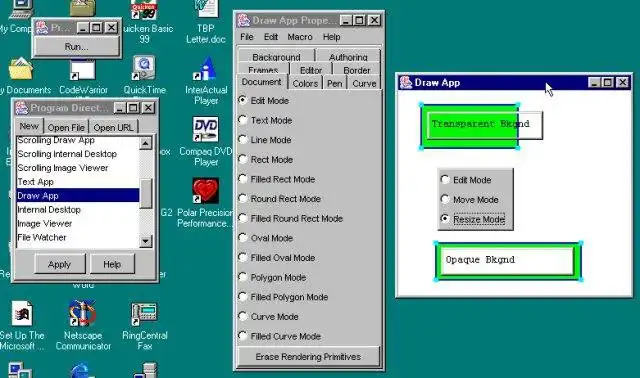Select File Watcher in program list
The width and height of the screenshot is (640, 378).
pyautogui.click(x=78, y=237)
